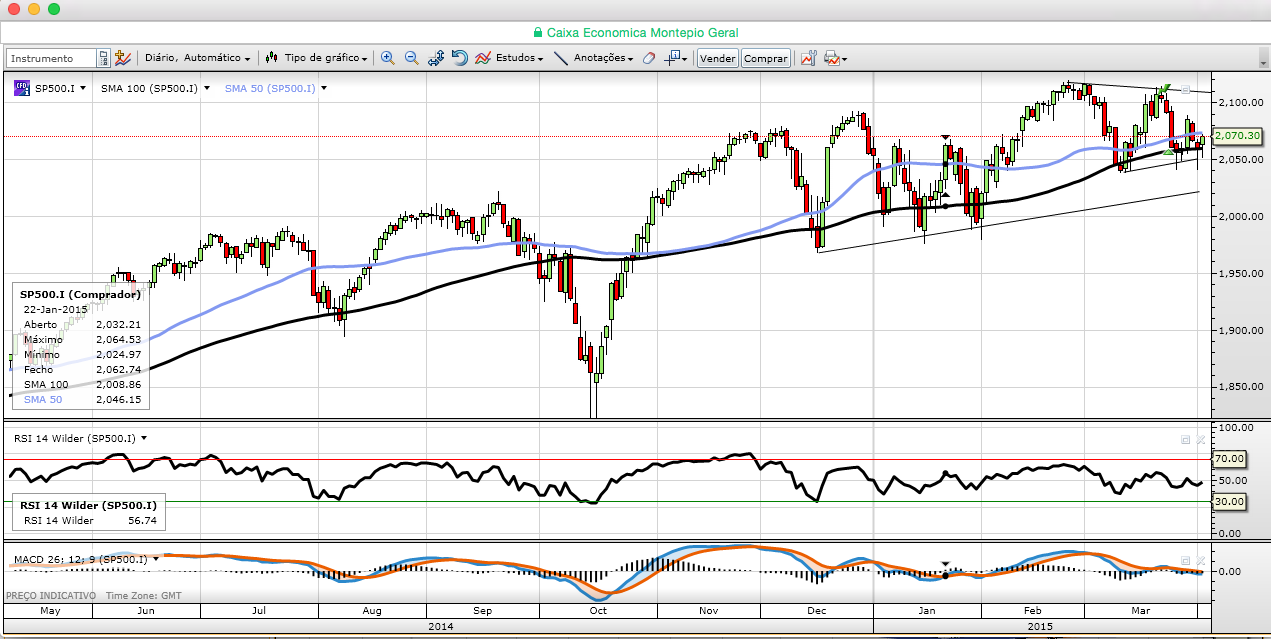Viewport: 1271px width, 639px height.
Task: Close the MACD indicator panel
Action: coord(1200,560)
